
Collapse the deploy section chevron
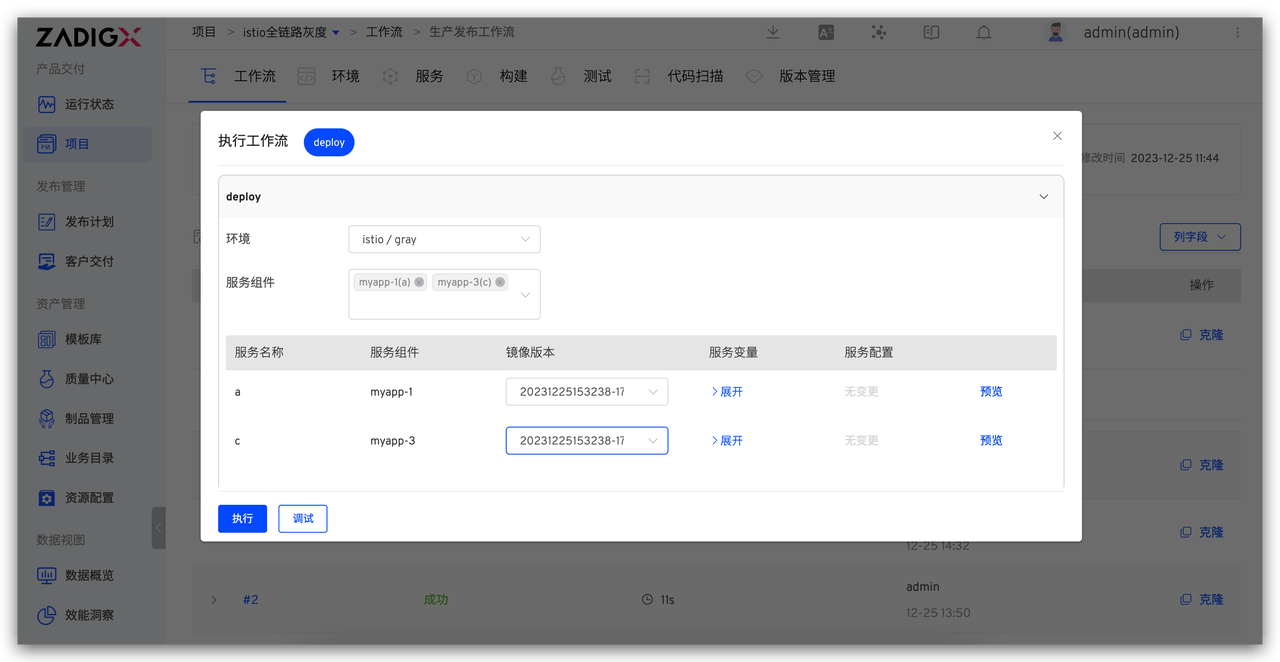[1044, 197]
